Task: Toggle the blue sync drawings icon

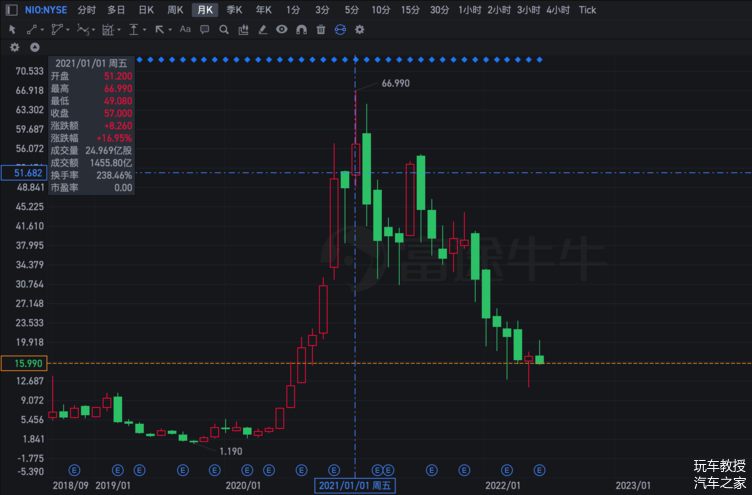Action: 340,30
